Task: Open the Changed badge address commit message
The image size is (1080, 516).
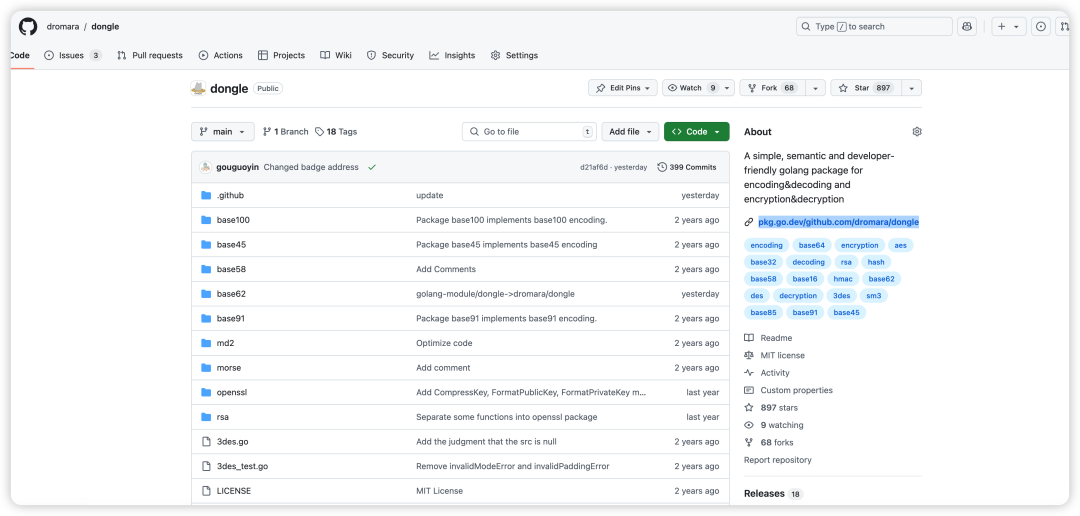Action: tap(311, 167)
